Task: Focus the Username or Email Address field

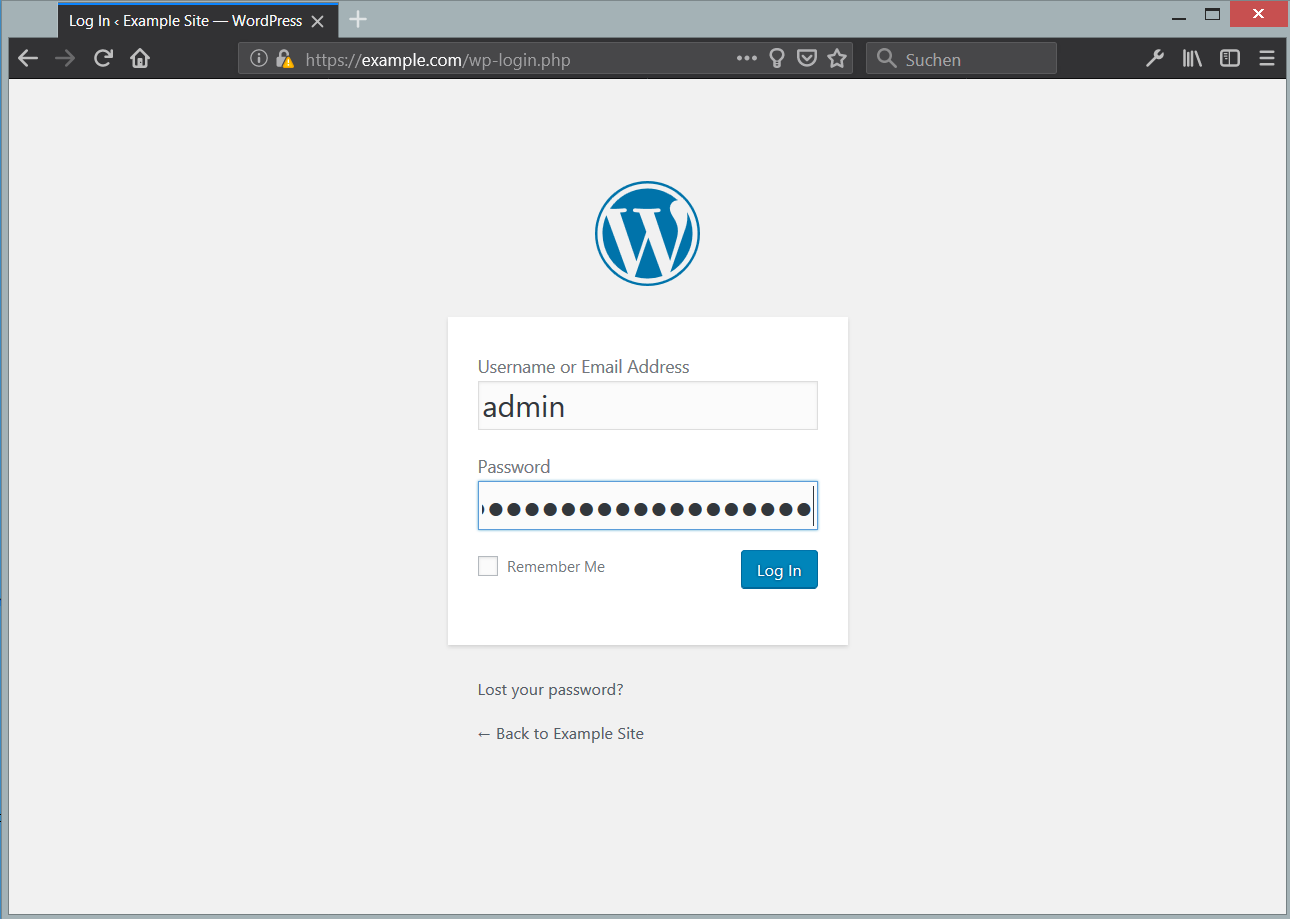Action: coord(647,406)
